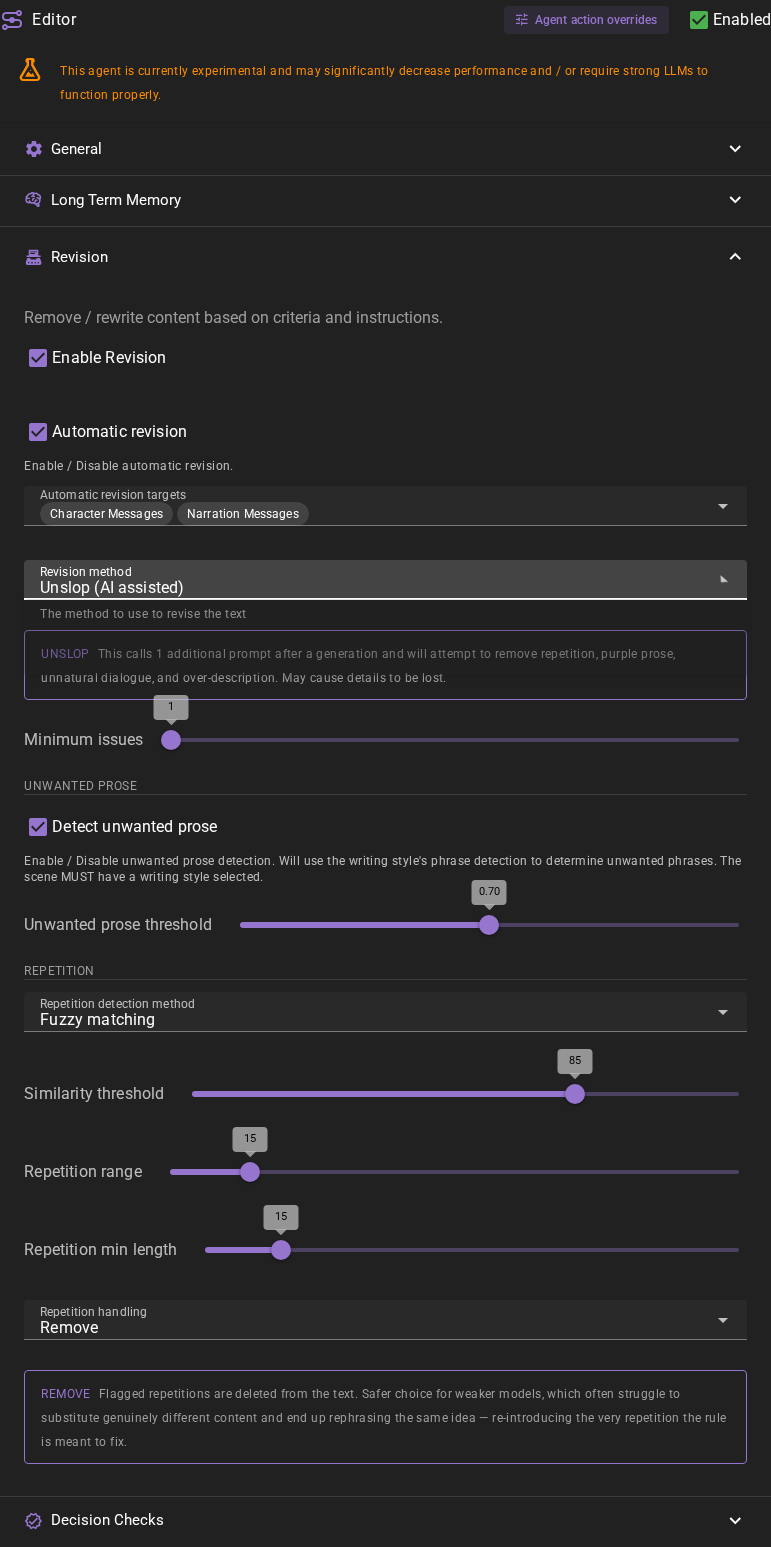Open Automatic revision targets dropdown arrow
Viewport: 771px width, 1547px height.
pyautogui.click(x=723, y=506)
